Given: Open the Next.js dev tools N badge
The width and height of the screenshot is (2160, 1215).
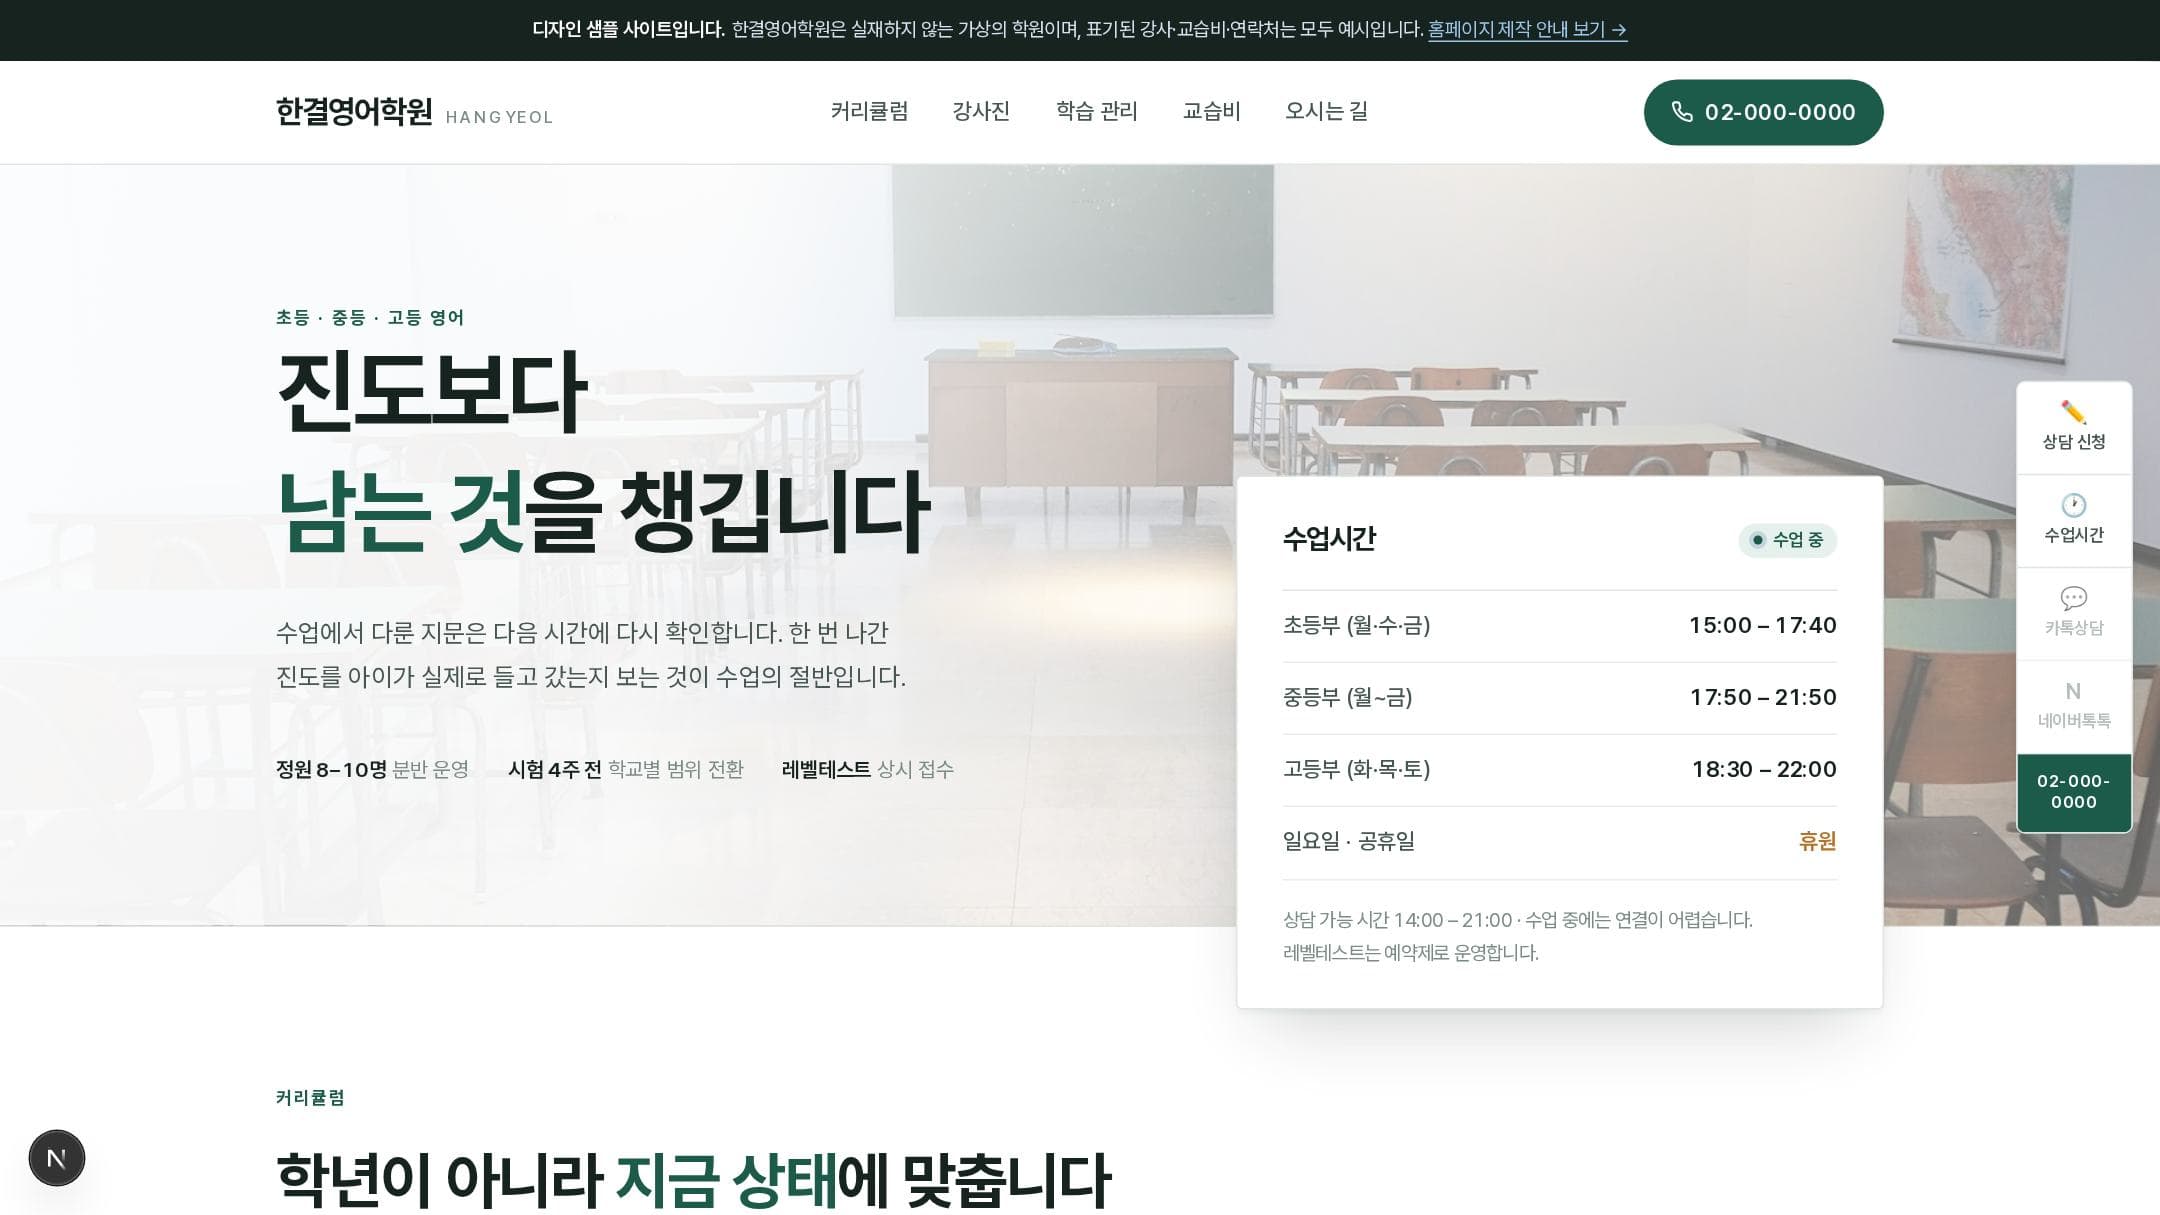Looking at the screenshot, I should [57, 1158].
